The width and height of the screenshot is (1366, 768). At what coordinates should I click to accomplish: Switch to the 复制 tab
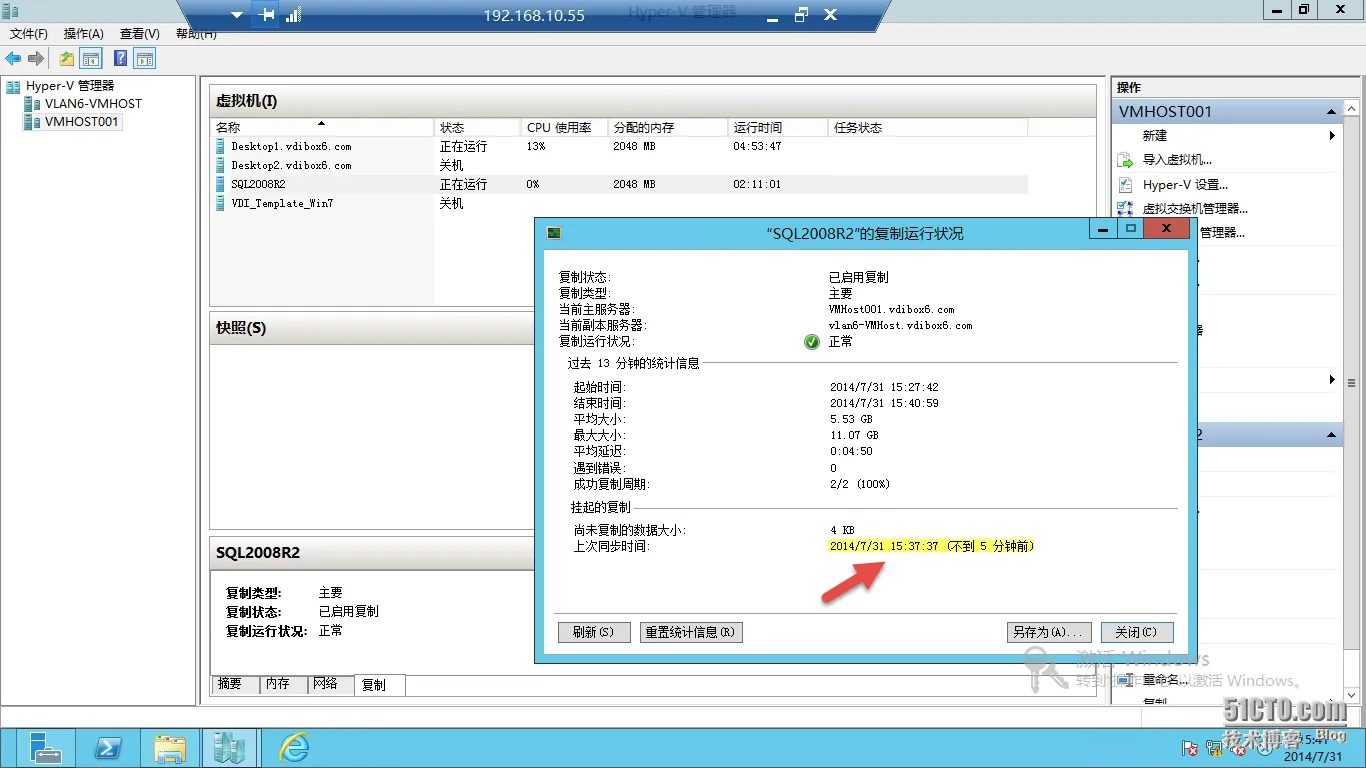380,685
